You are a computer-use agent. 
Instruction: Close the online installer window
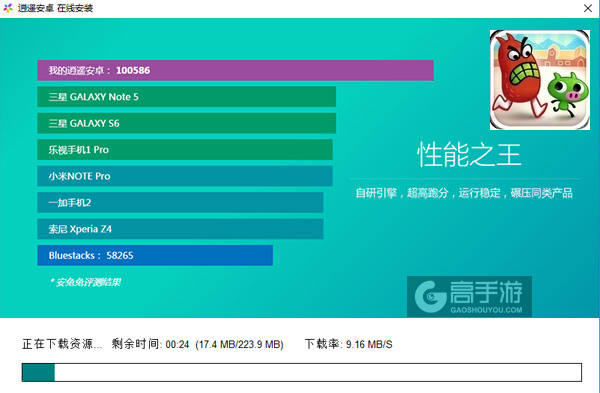(588, 8)
